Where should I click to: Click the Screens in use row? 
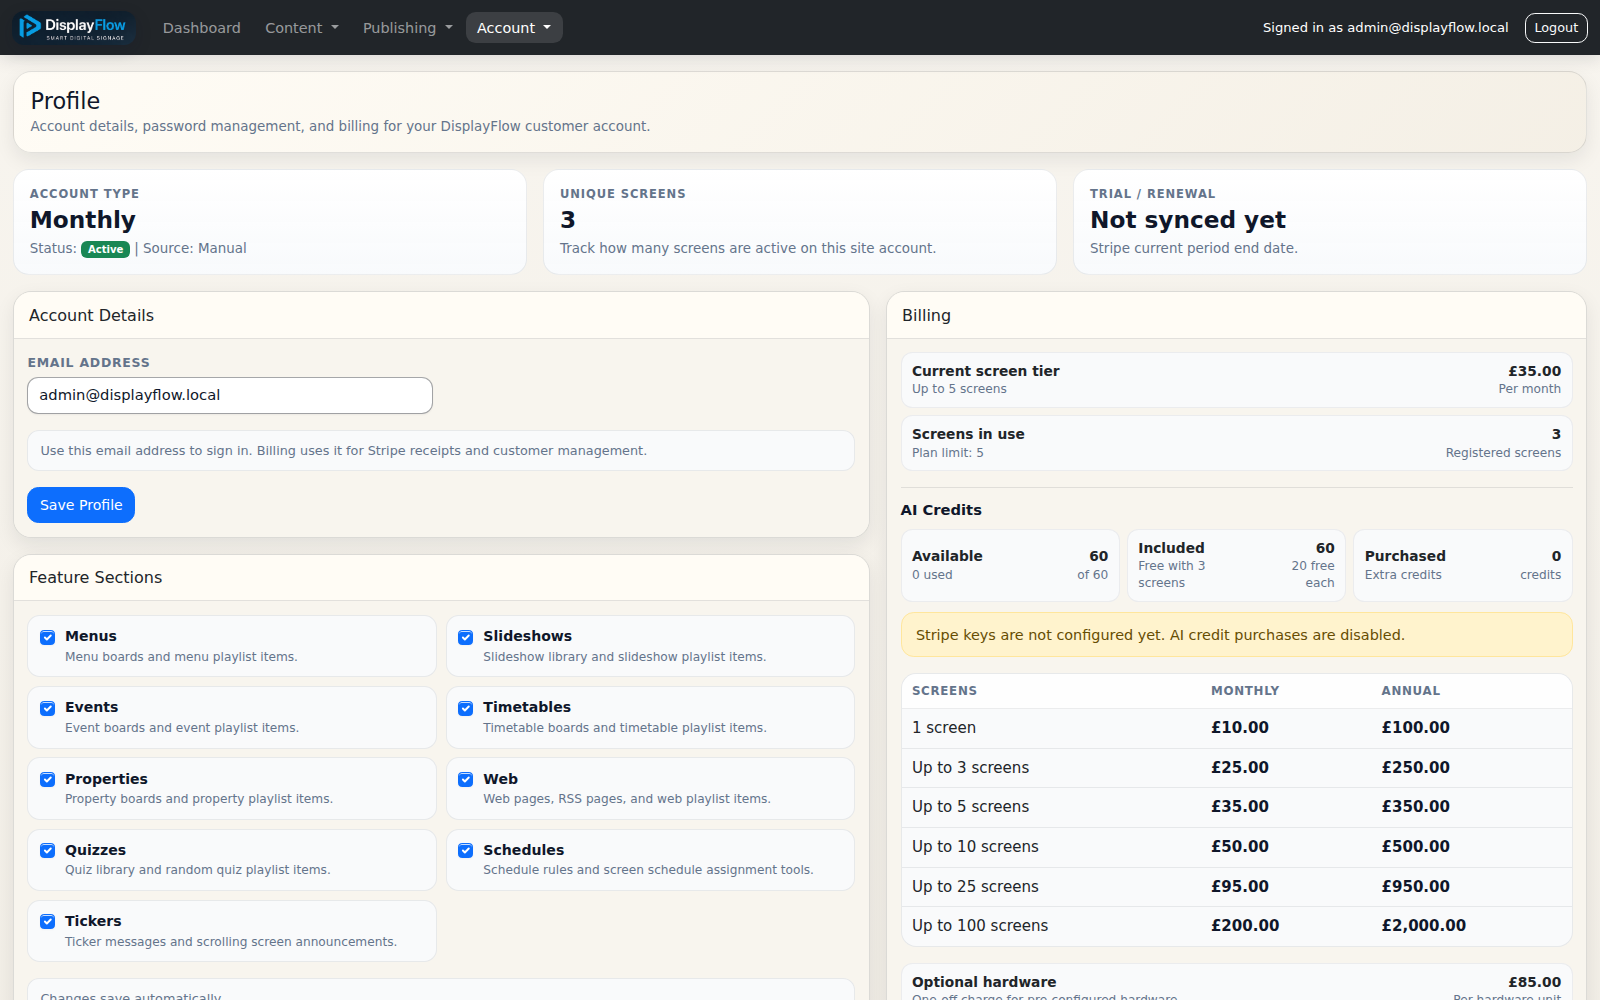pyautogui.click(x=1236, y=443)
